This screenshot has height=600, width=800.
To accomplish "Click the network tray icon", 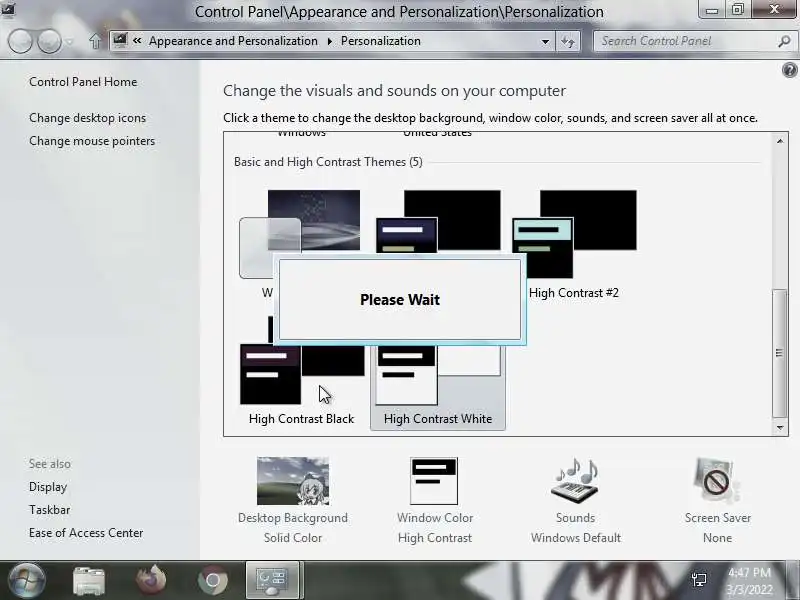I will coord(699,580).
